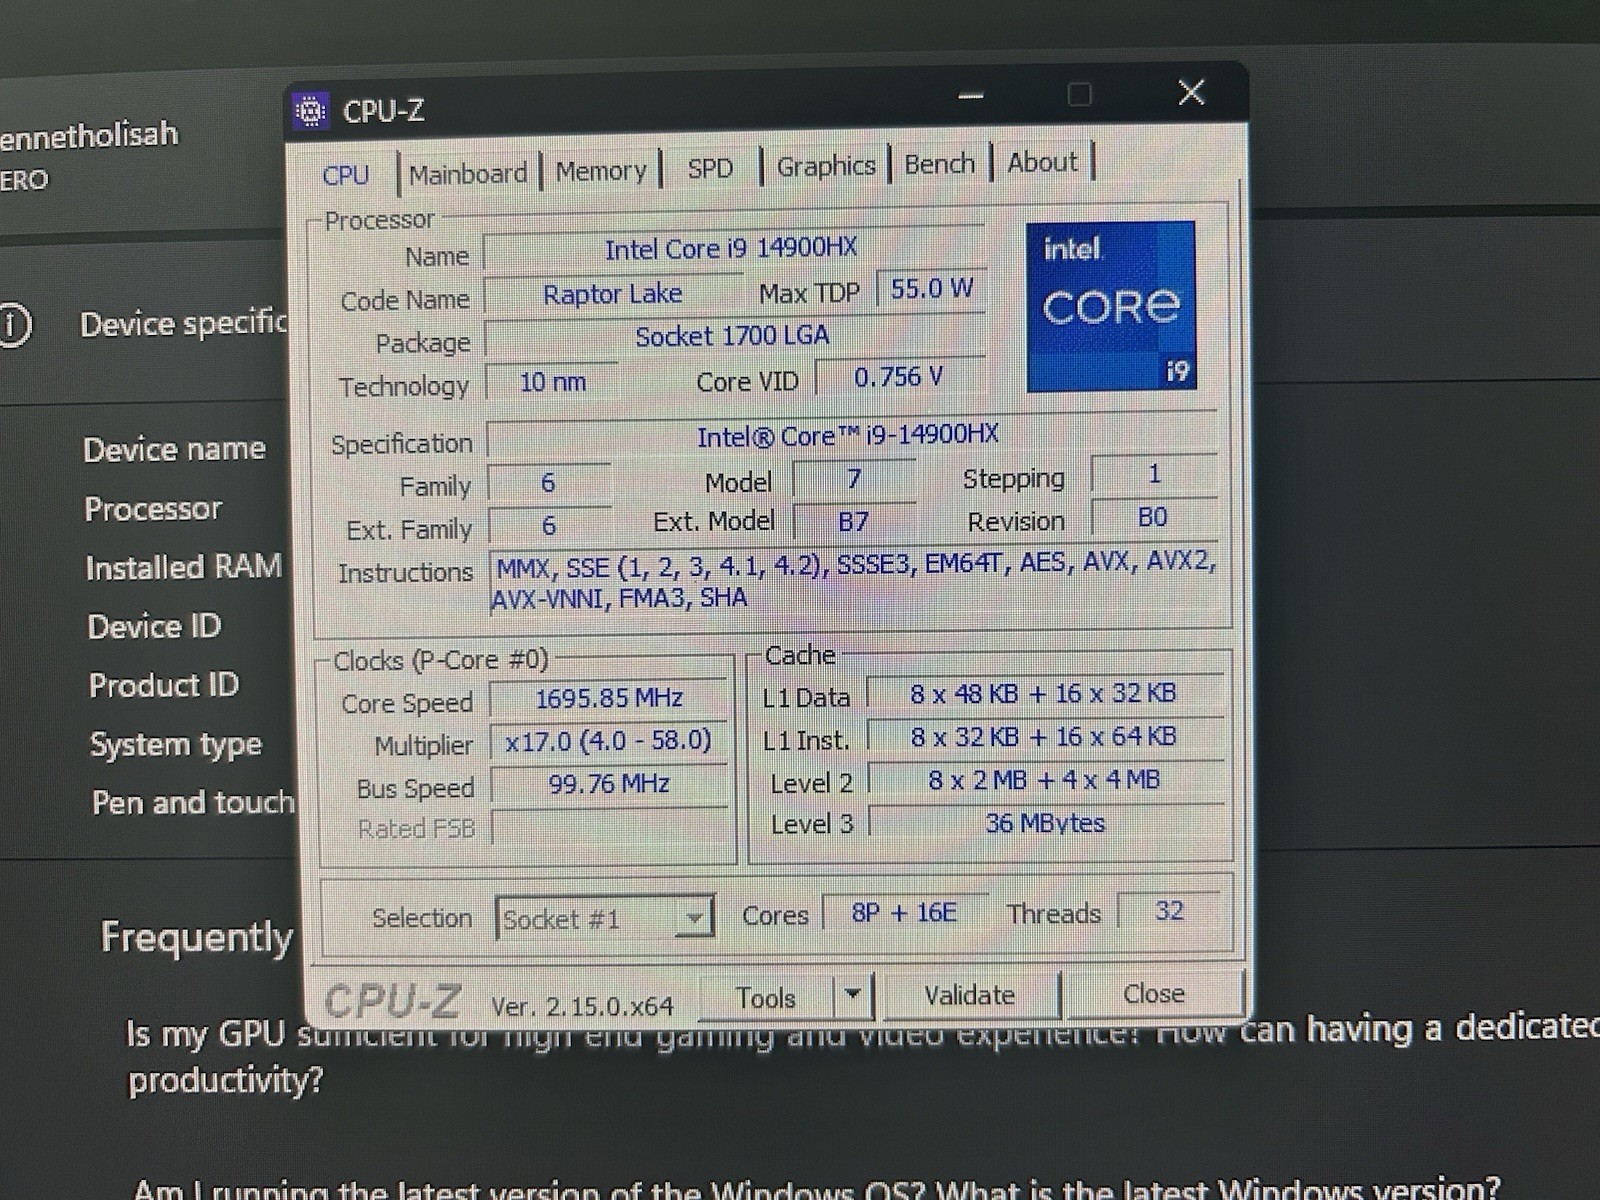Click the Intel Core i9 logo badge
The width and height of the screenshot is (1600, 1200).
coord(1111,306)
